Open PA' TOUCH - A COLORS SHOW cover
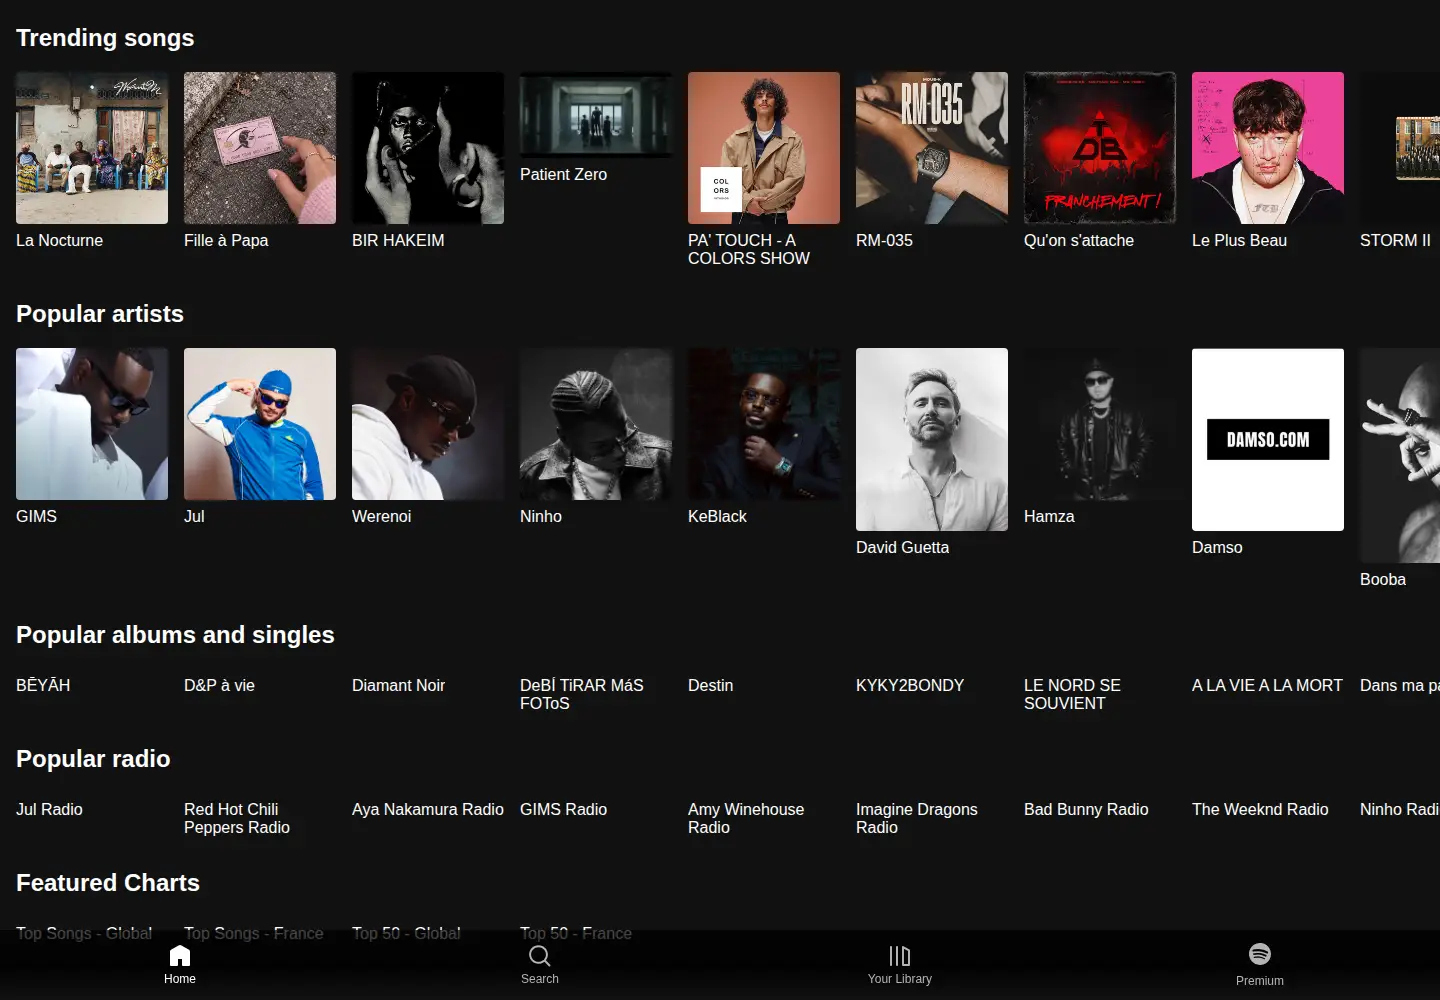Screen dimensions: 1440x1000 click(764, 148)
